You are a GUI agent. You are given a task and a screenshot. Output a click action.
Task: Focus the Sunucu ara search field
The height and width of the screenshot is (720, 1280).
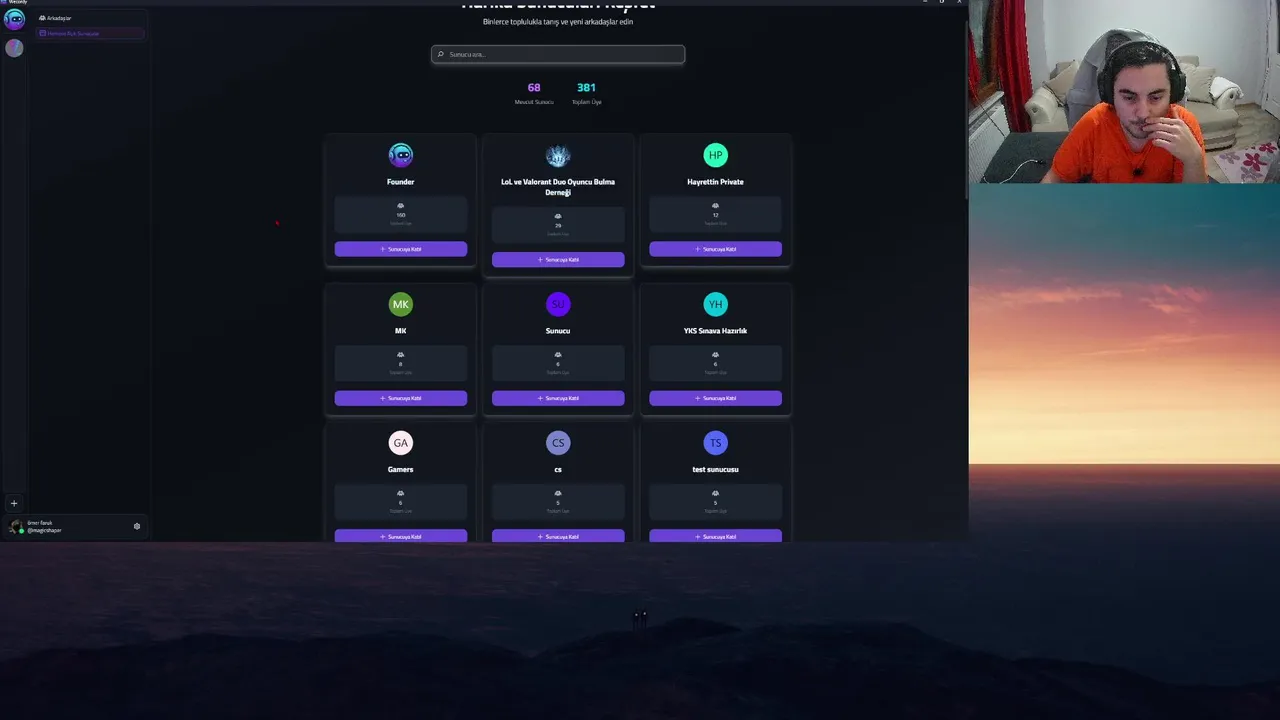coord(558,54)
